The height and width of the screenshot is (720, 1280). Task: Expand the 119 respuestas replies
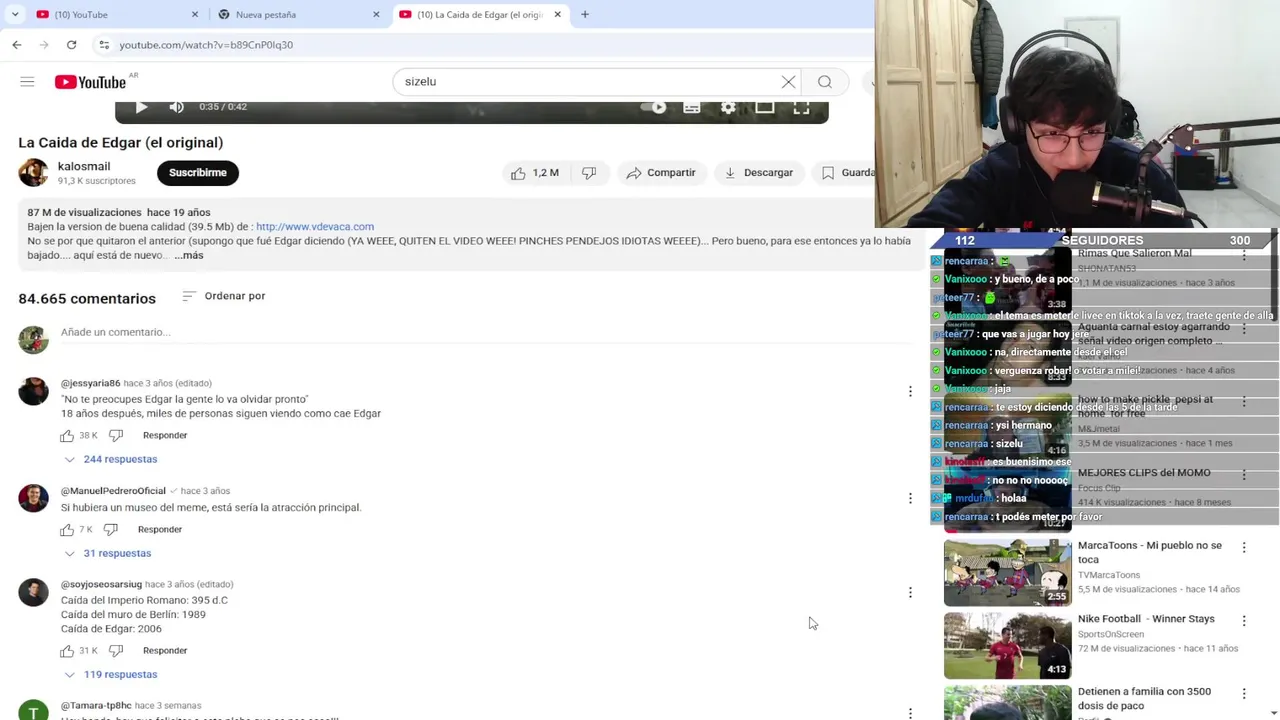(x=111, y=674)
